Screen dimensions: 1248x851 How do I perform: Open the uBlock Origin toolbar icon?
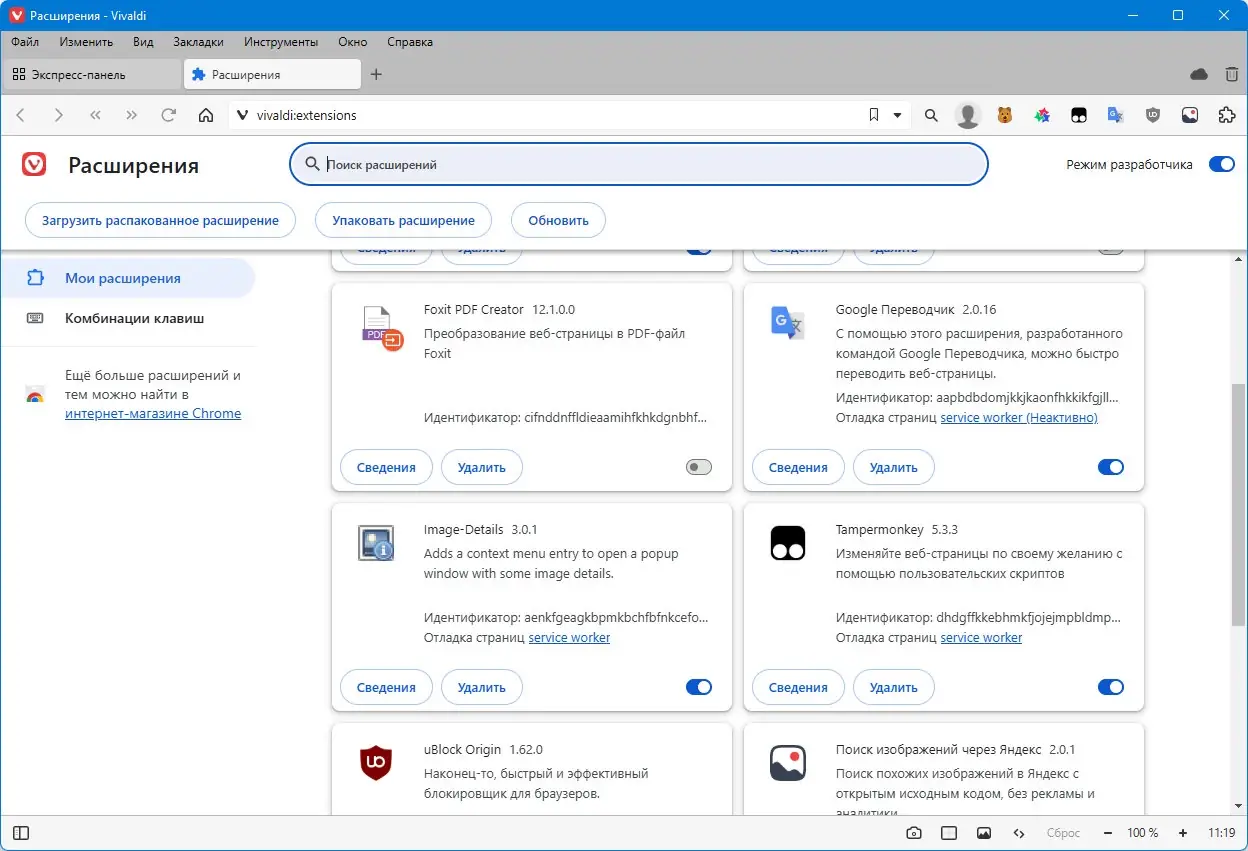click(x=1153, y=115)
